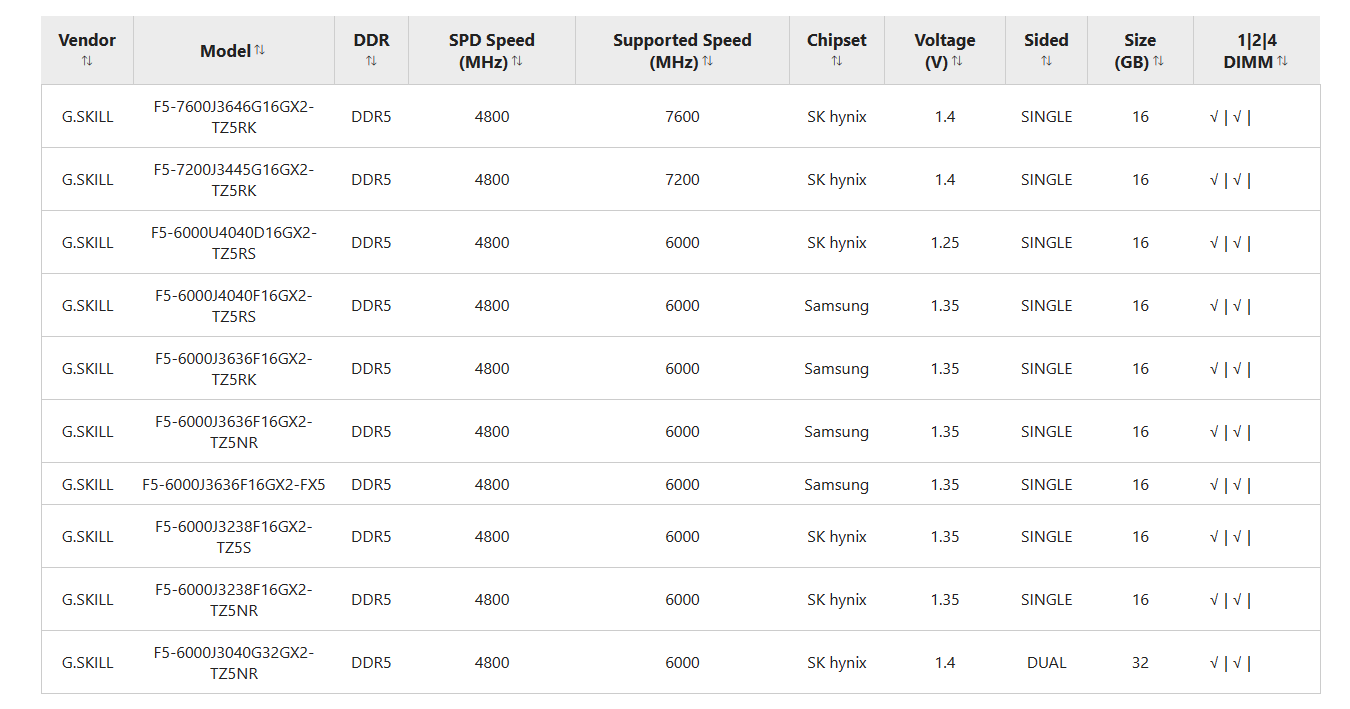Sort by SPD Speed arrow icon
This screenshot has width=1350, height=709.
tap(517, 61)
